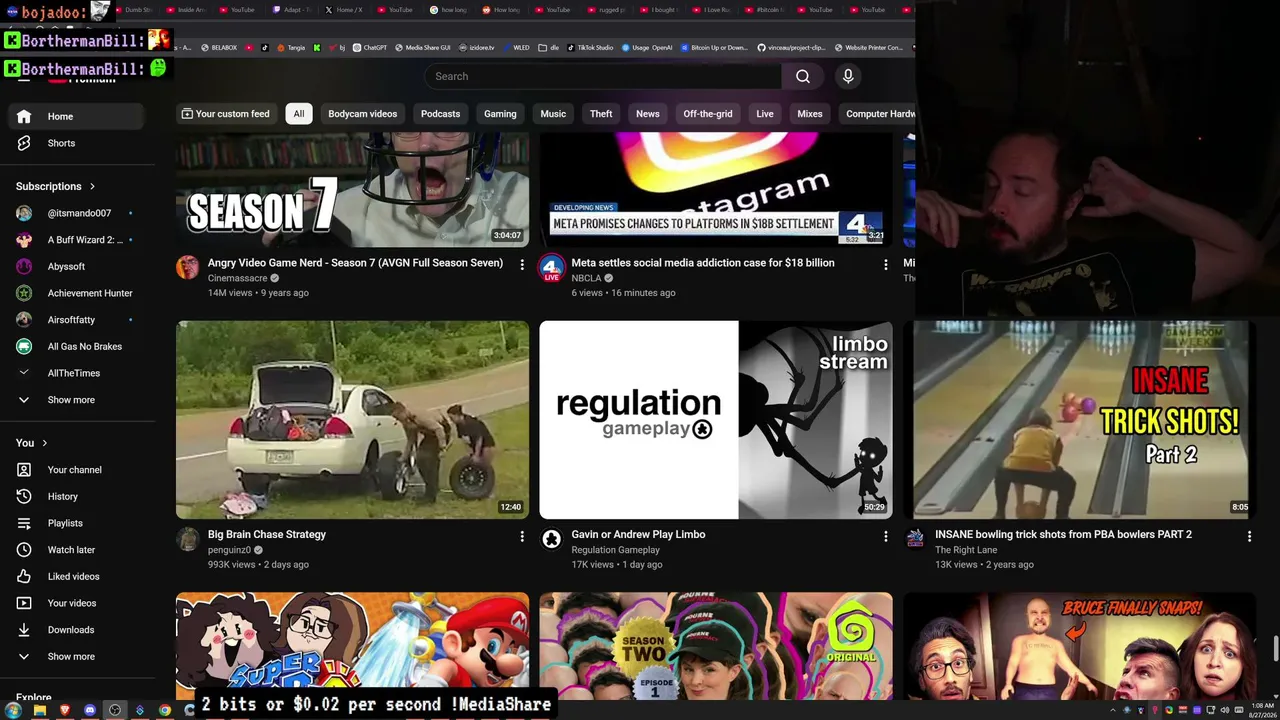1280x720 pixels.
Task: Show more items below Downloads
Action: (77, 657)
